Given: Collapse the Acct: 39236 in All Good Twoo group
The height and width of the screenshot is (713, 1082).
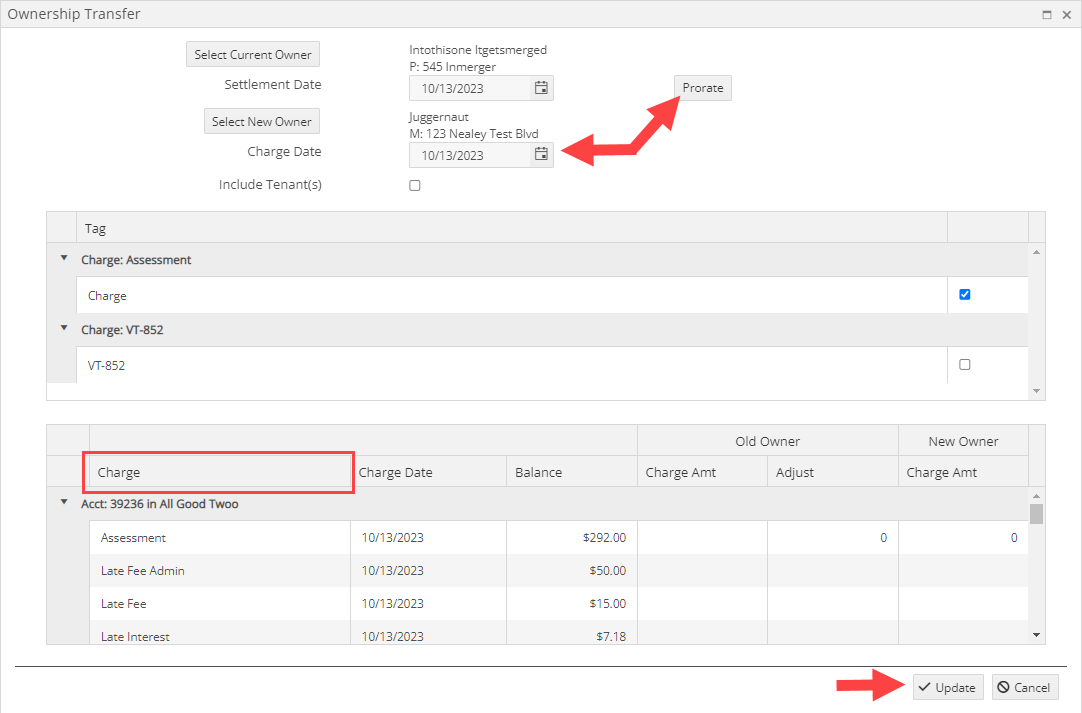Looking at the screenshot, I should tap(63, 503).
